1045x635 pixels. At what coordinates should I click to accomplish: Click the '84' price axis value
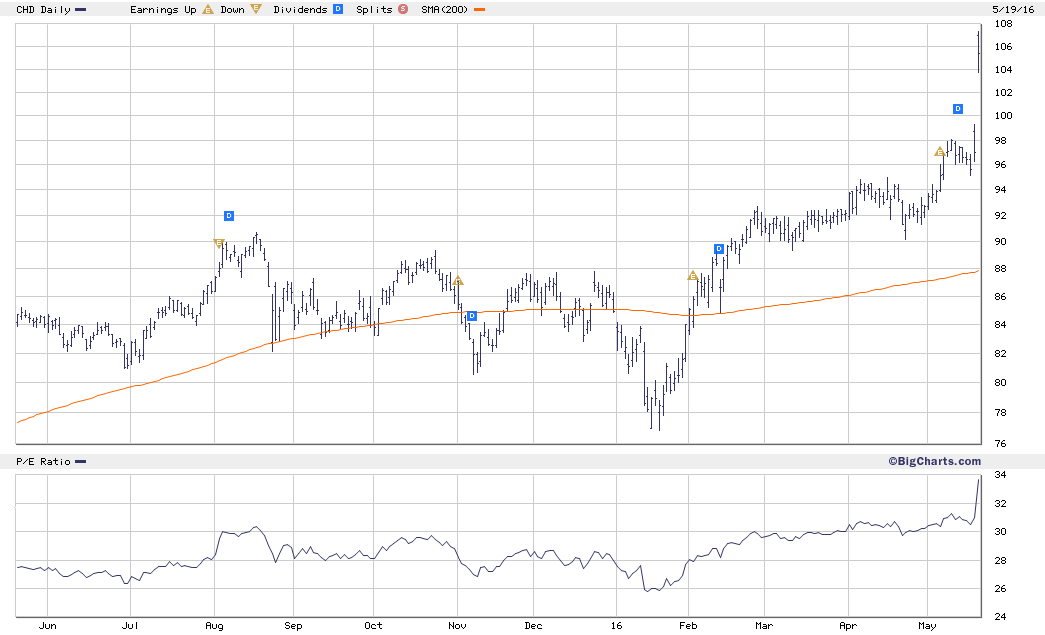pos(1000,325)
